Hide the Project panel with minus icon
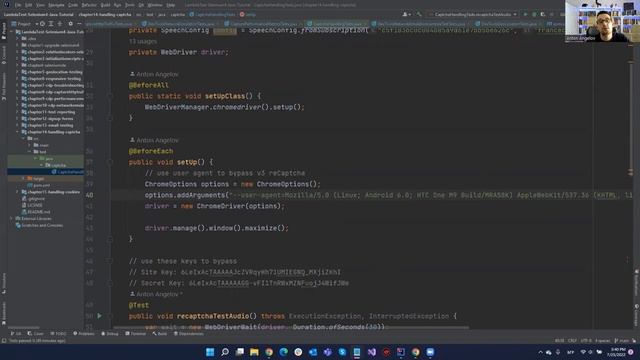 click(79, 24)
